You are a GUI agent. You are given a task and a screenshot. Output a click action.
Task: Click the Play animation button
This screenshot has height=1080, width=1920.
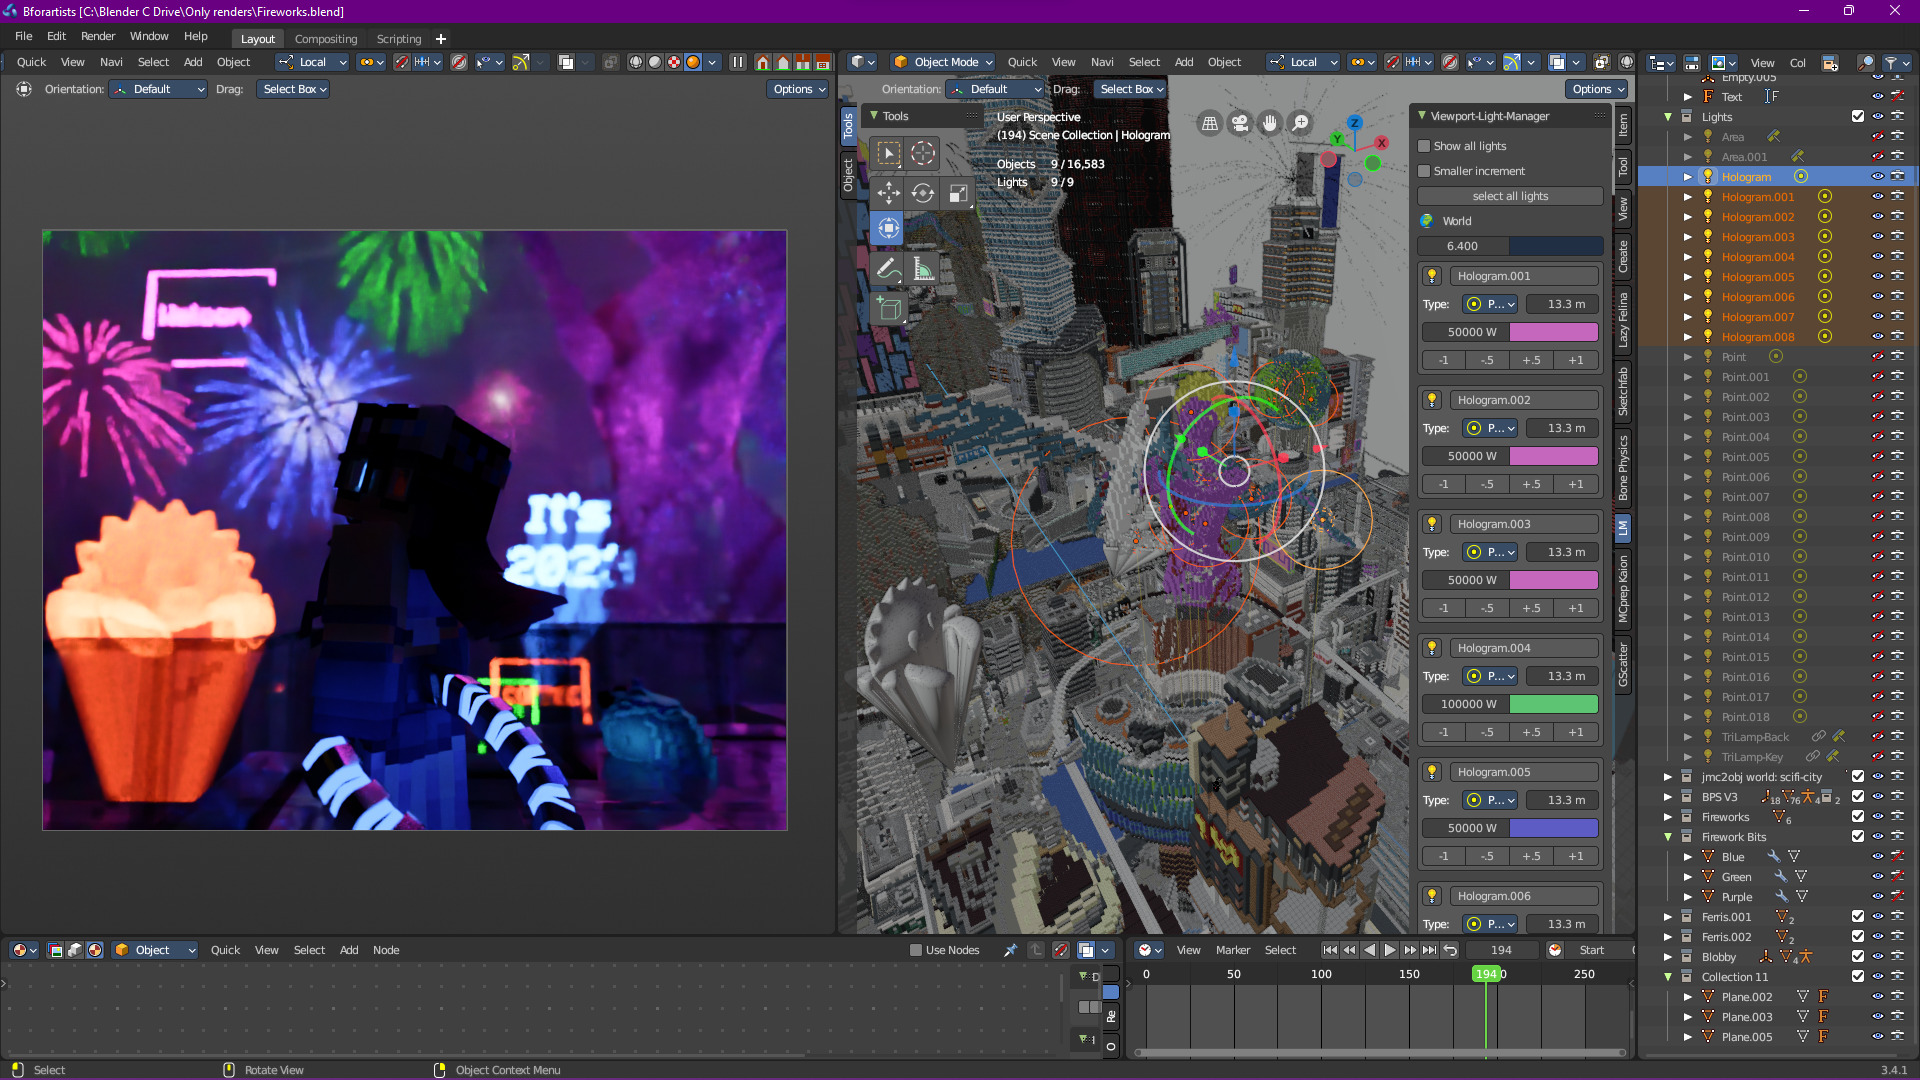(1390, 950)
